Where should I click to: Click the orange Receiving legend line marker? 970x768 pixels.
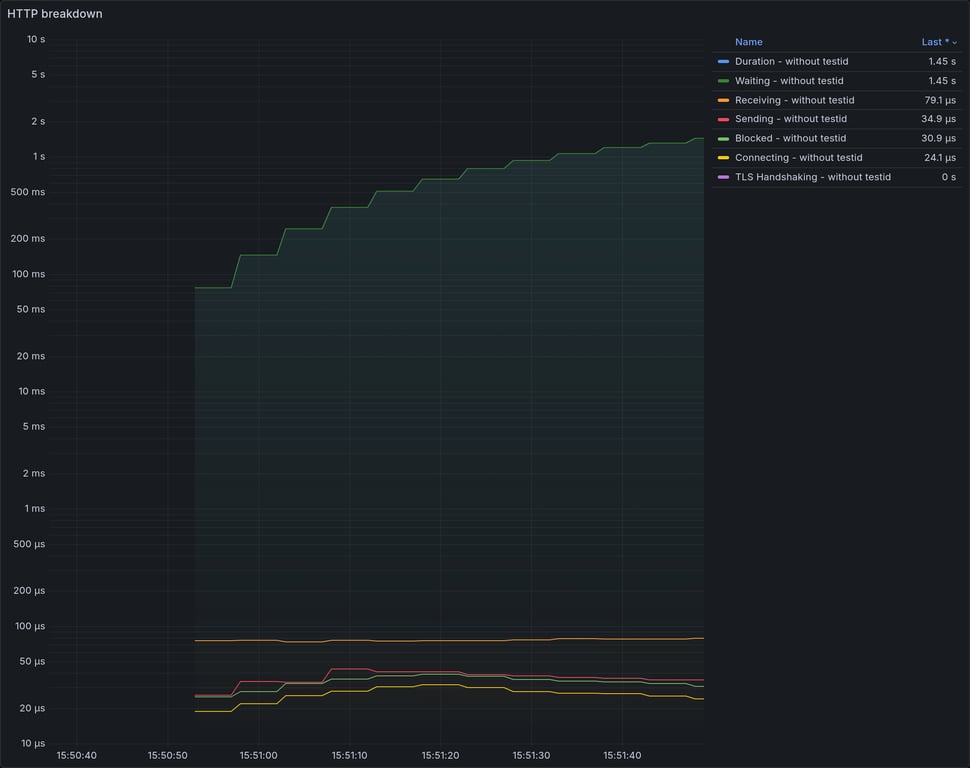pos(723,99)
